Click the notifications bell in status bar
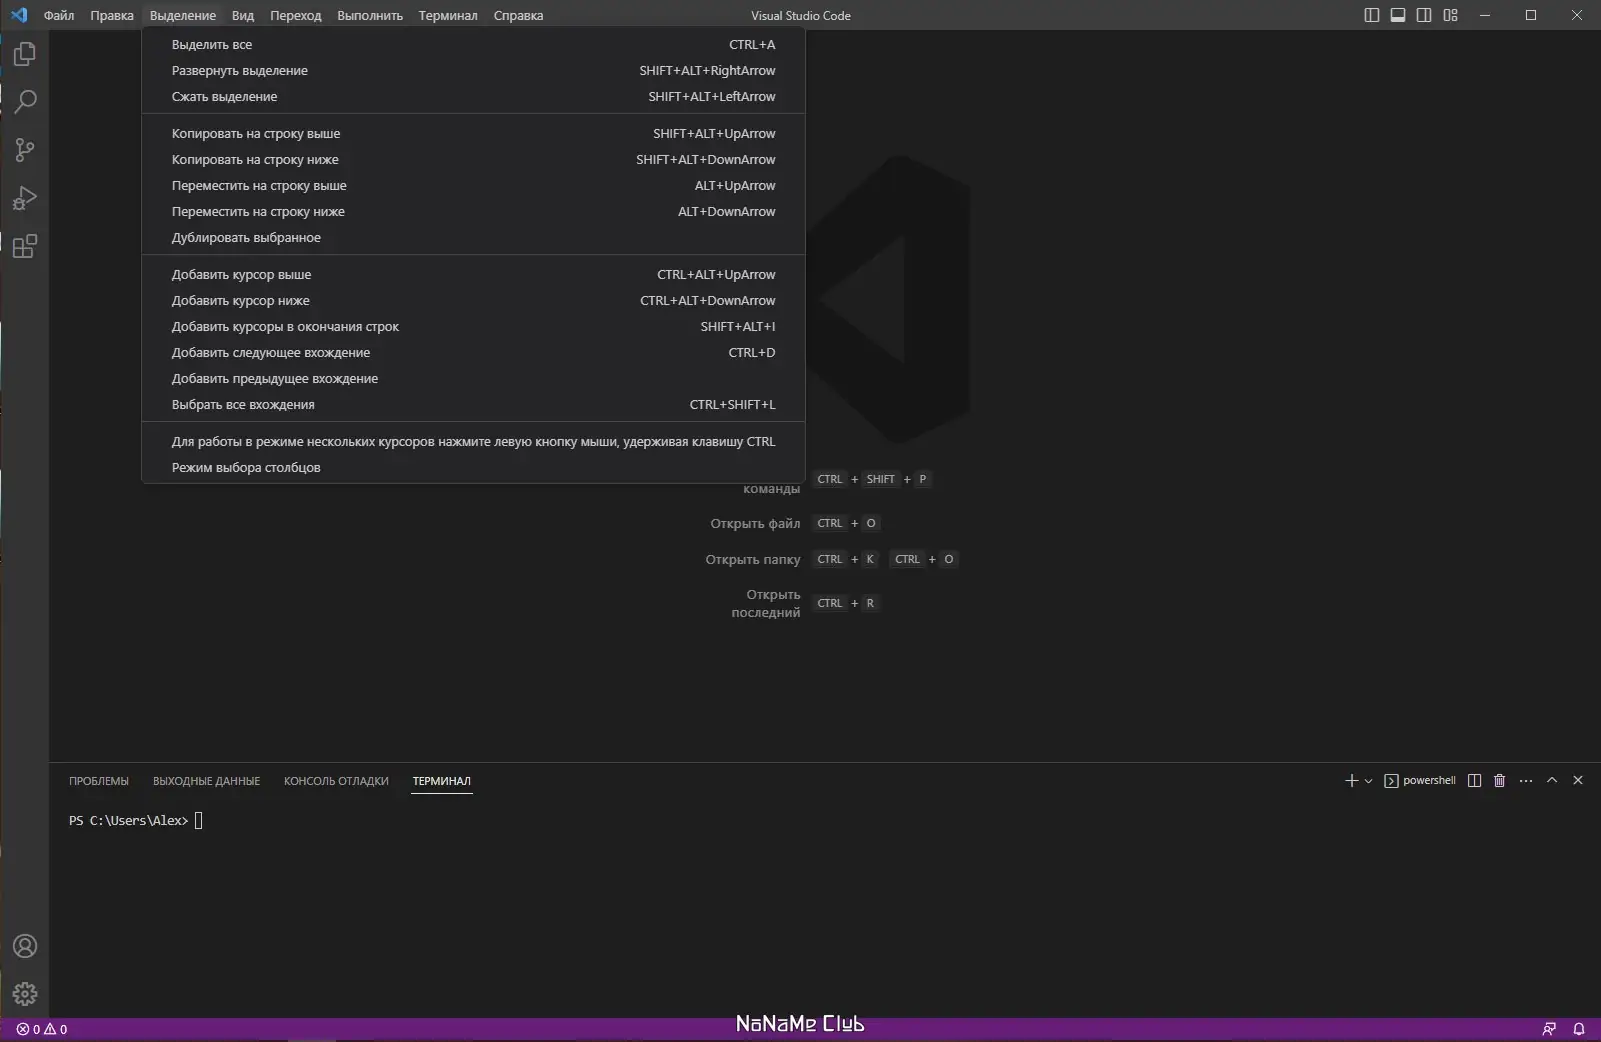The width and height of the screenshot is (1601, 1042). pyautogui.click(x=1578, y=1029)
